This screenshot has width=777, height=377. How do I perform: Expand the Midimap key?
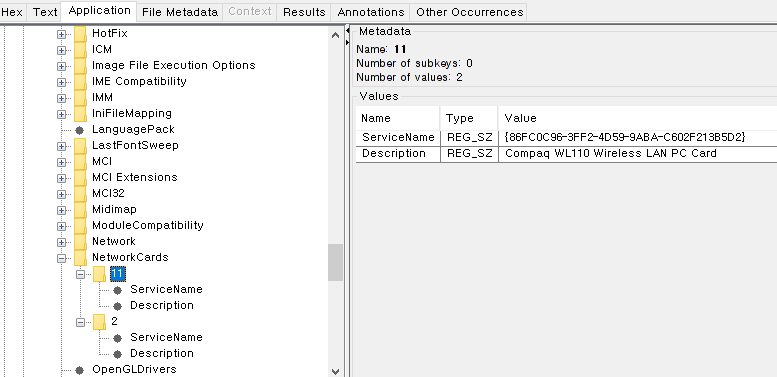61,210
